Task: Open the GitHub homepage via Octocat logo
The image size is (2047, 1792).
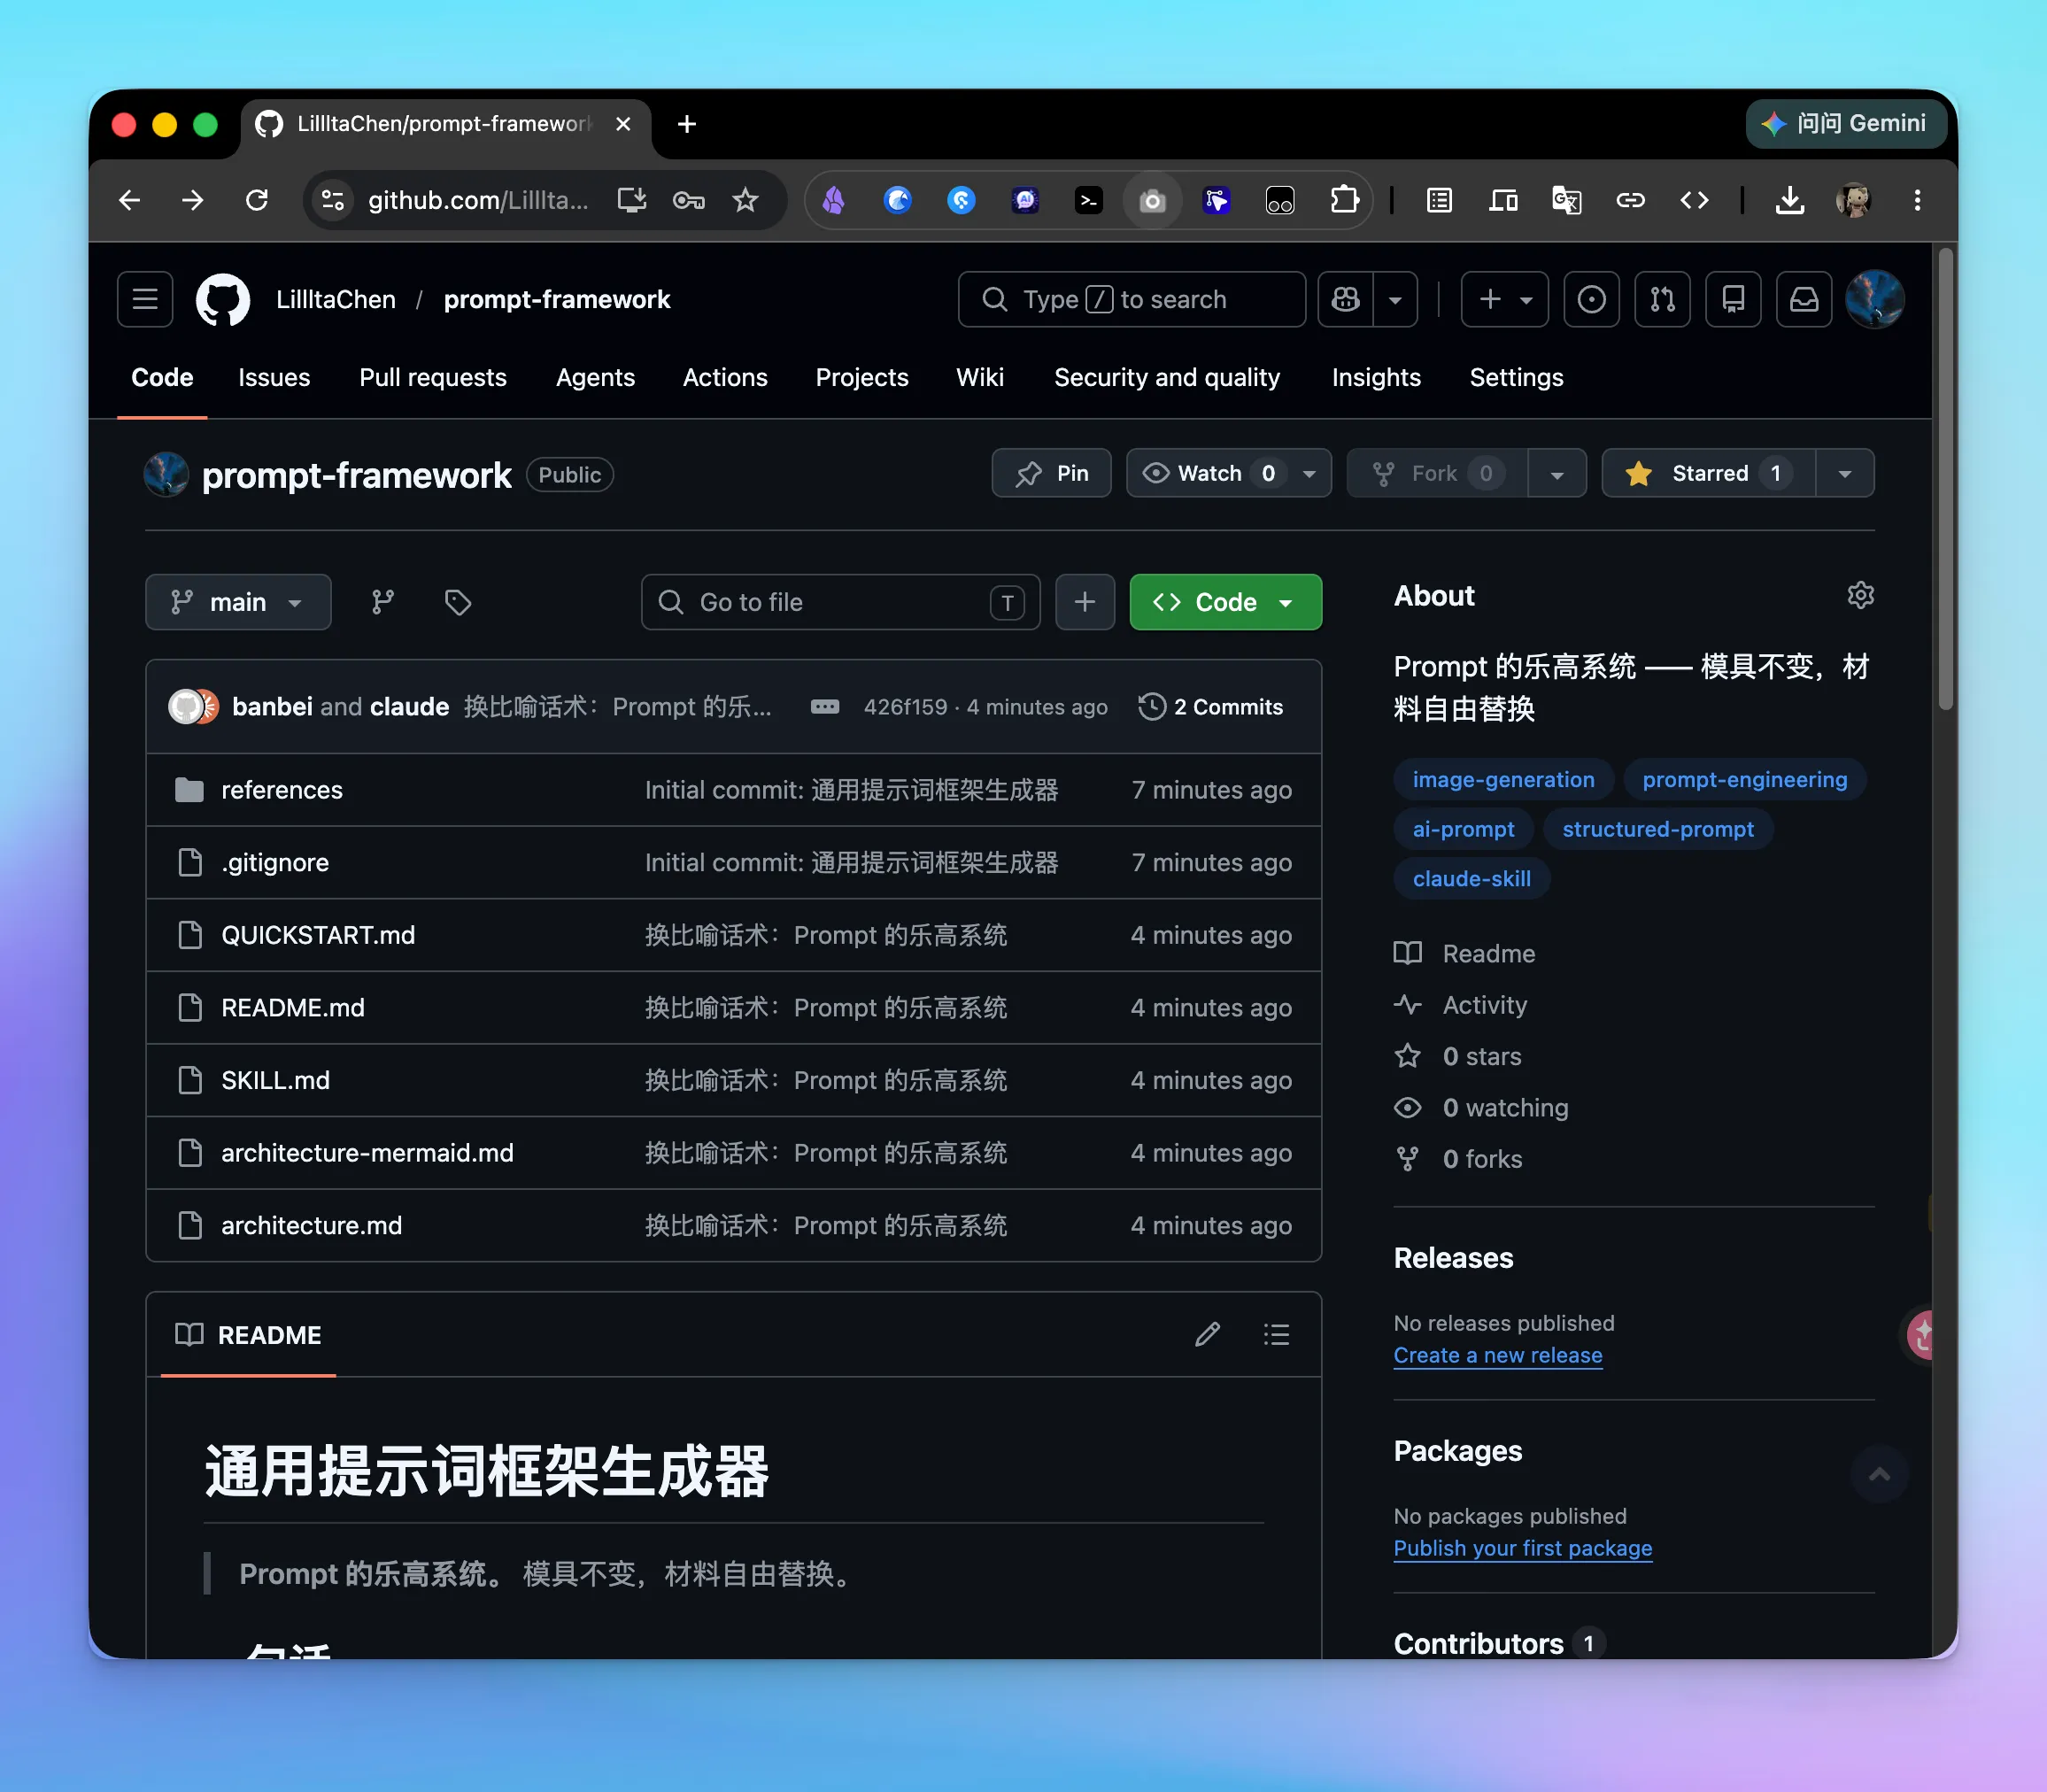Action: (x=222, y=299)
